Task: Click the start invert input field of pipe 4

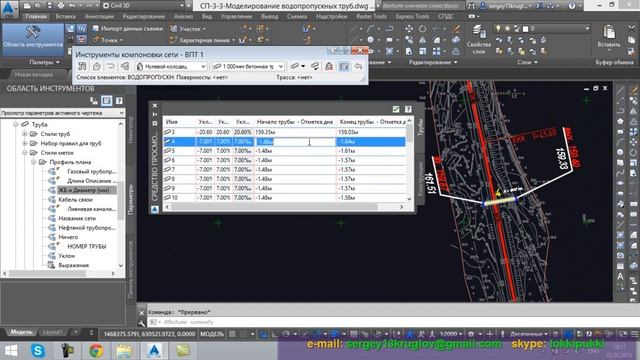Action: [295, 142]
